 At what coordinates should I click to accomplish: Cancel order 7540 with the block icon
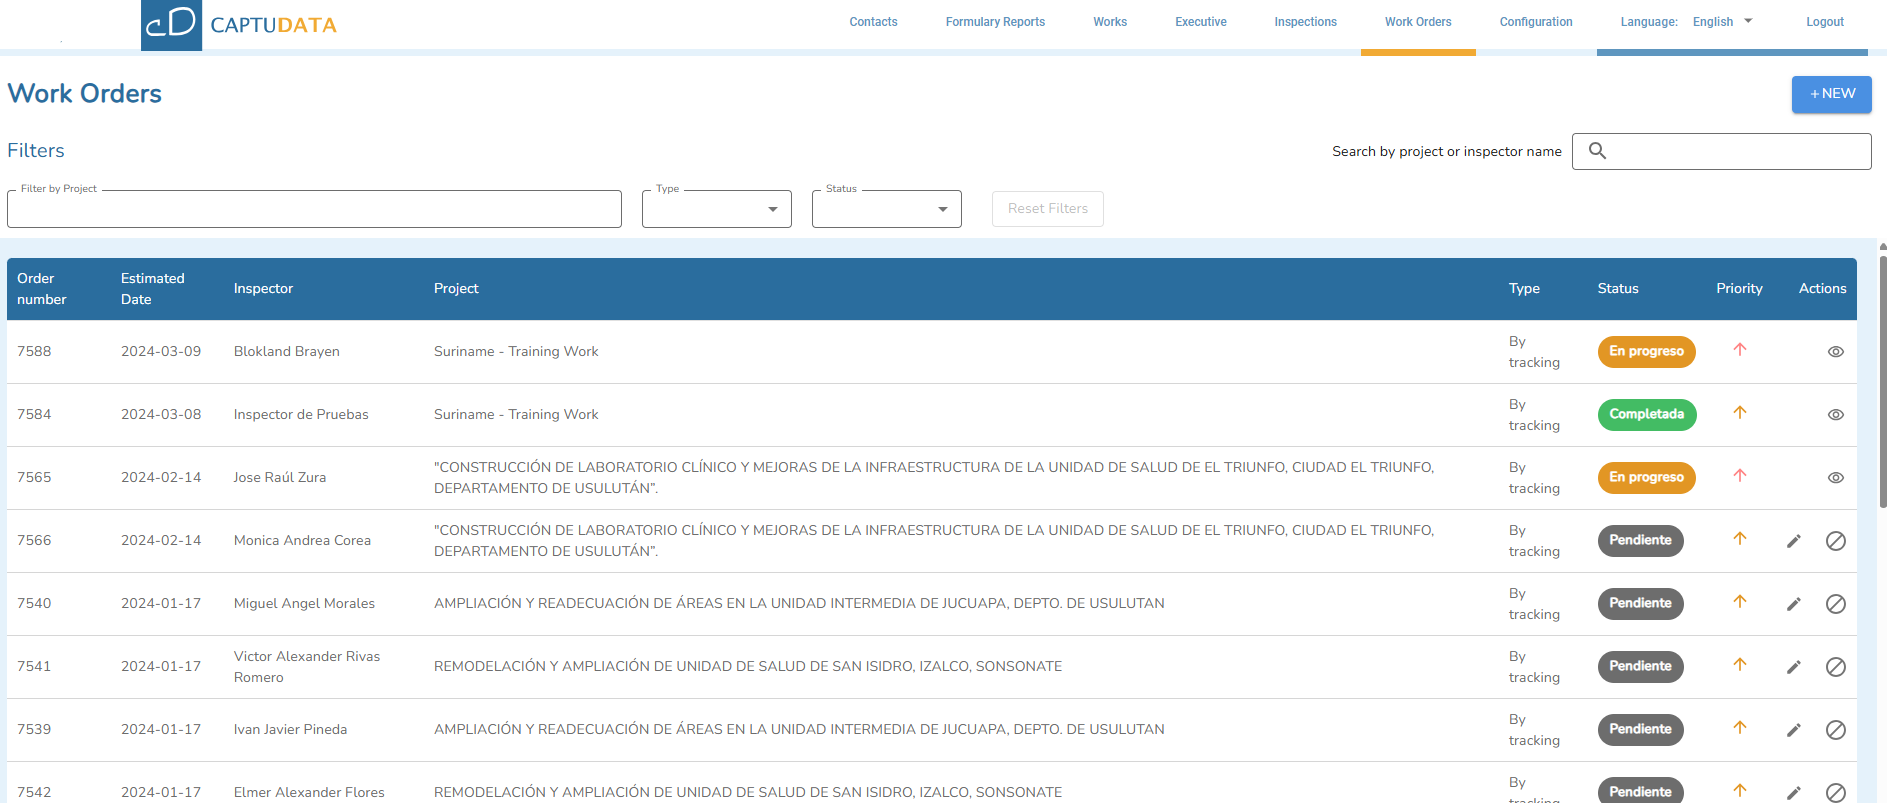[1835, 604]
